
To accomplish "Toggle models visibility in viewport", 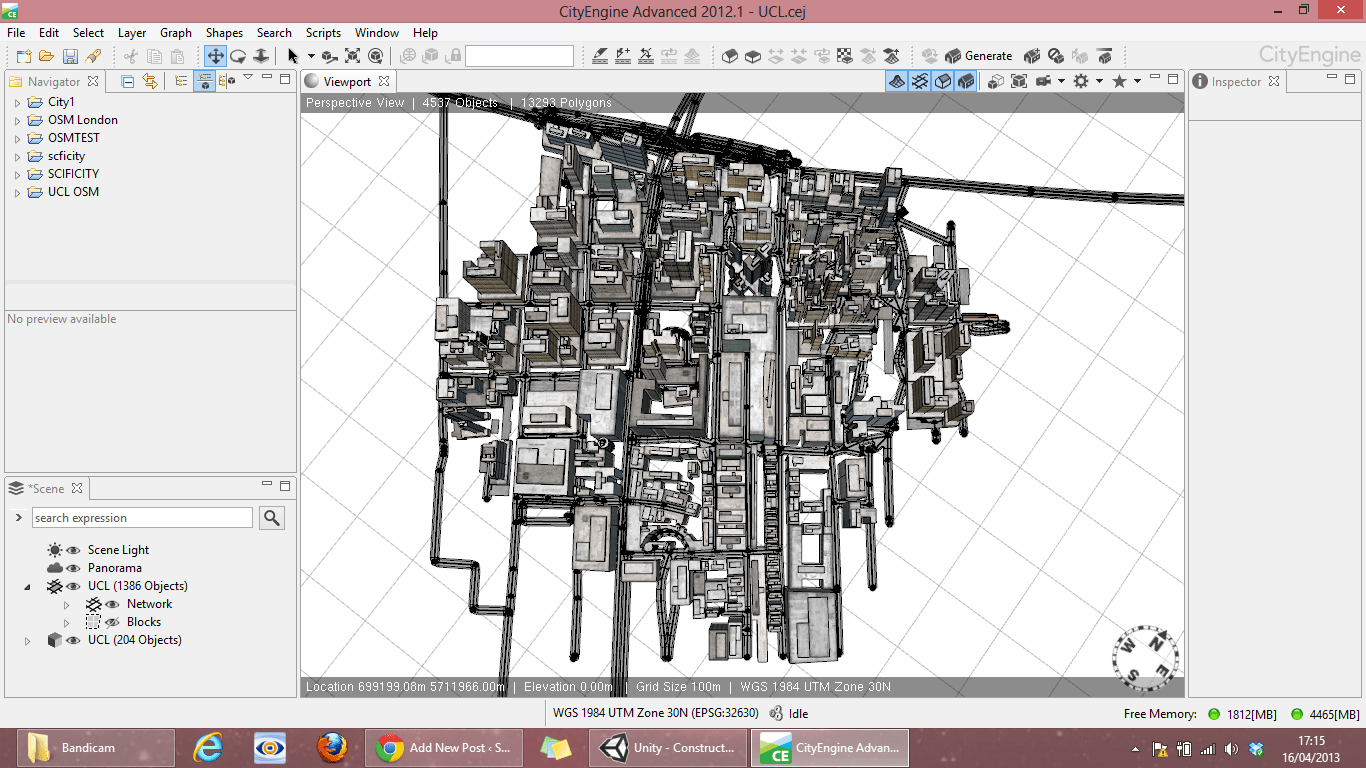I will pos(966,81).
